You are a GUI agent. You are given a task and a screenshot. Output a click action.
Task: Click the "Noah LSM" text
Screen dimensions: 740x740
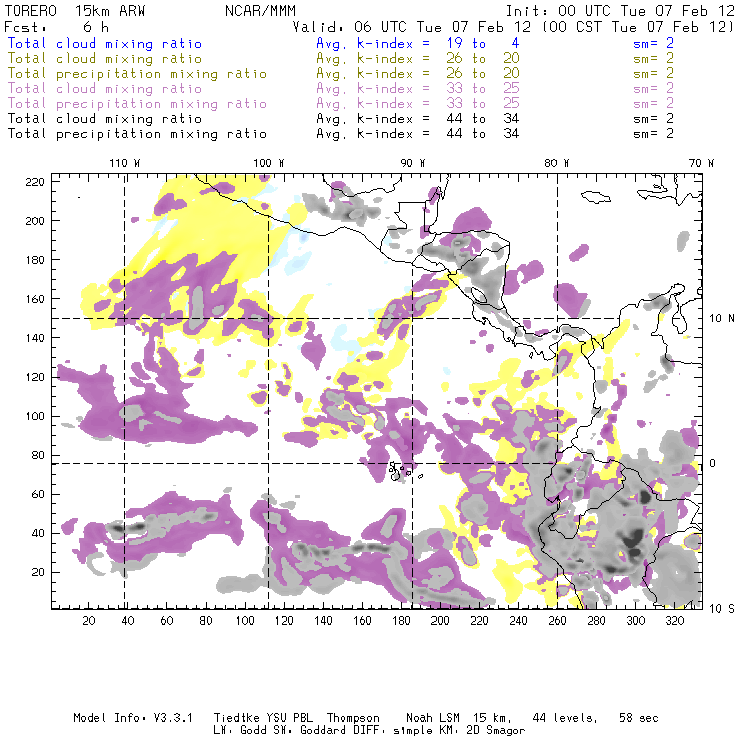(433, 718)
